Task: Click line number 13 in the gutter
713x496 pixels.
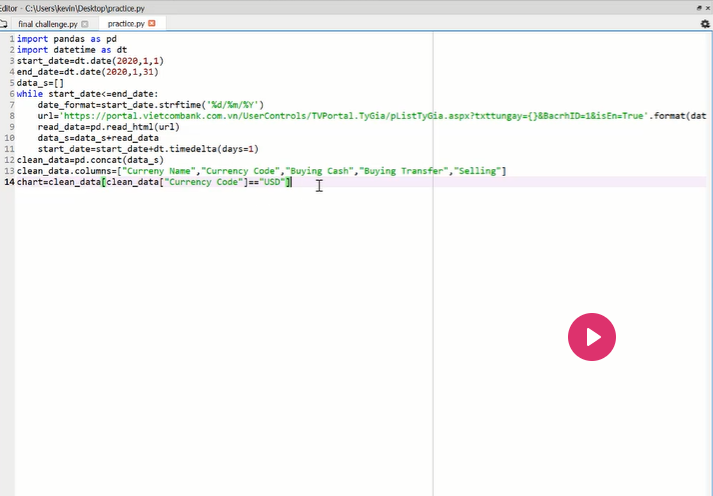Action: [9, 171]
